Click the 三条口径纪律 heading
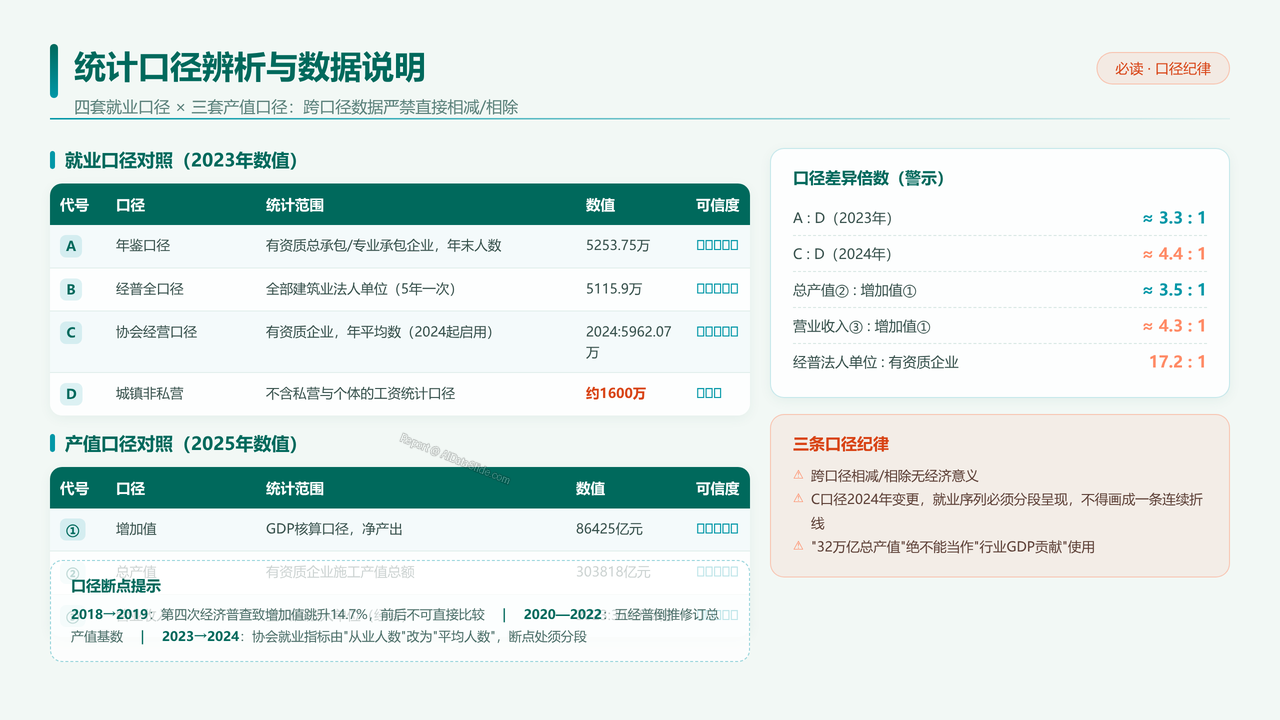This screenshot has width=1280, height=720. pyautogui.click(x=841, y=444)
